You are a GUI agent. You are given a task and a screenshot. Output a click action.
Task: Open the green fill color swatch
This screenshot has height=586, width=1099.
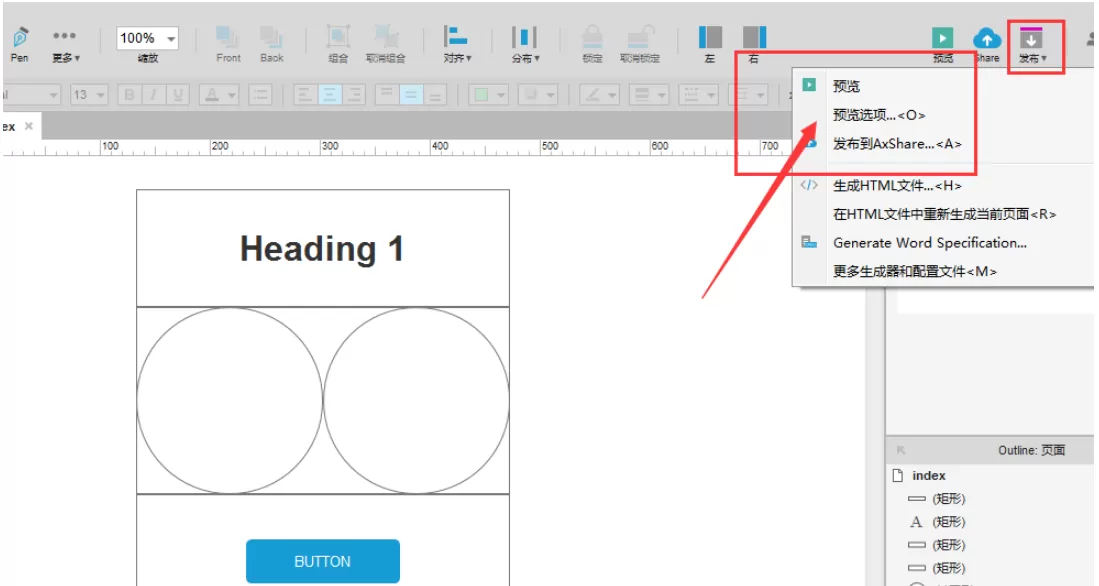(488, 95)
